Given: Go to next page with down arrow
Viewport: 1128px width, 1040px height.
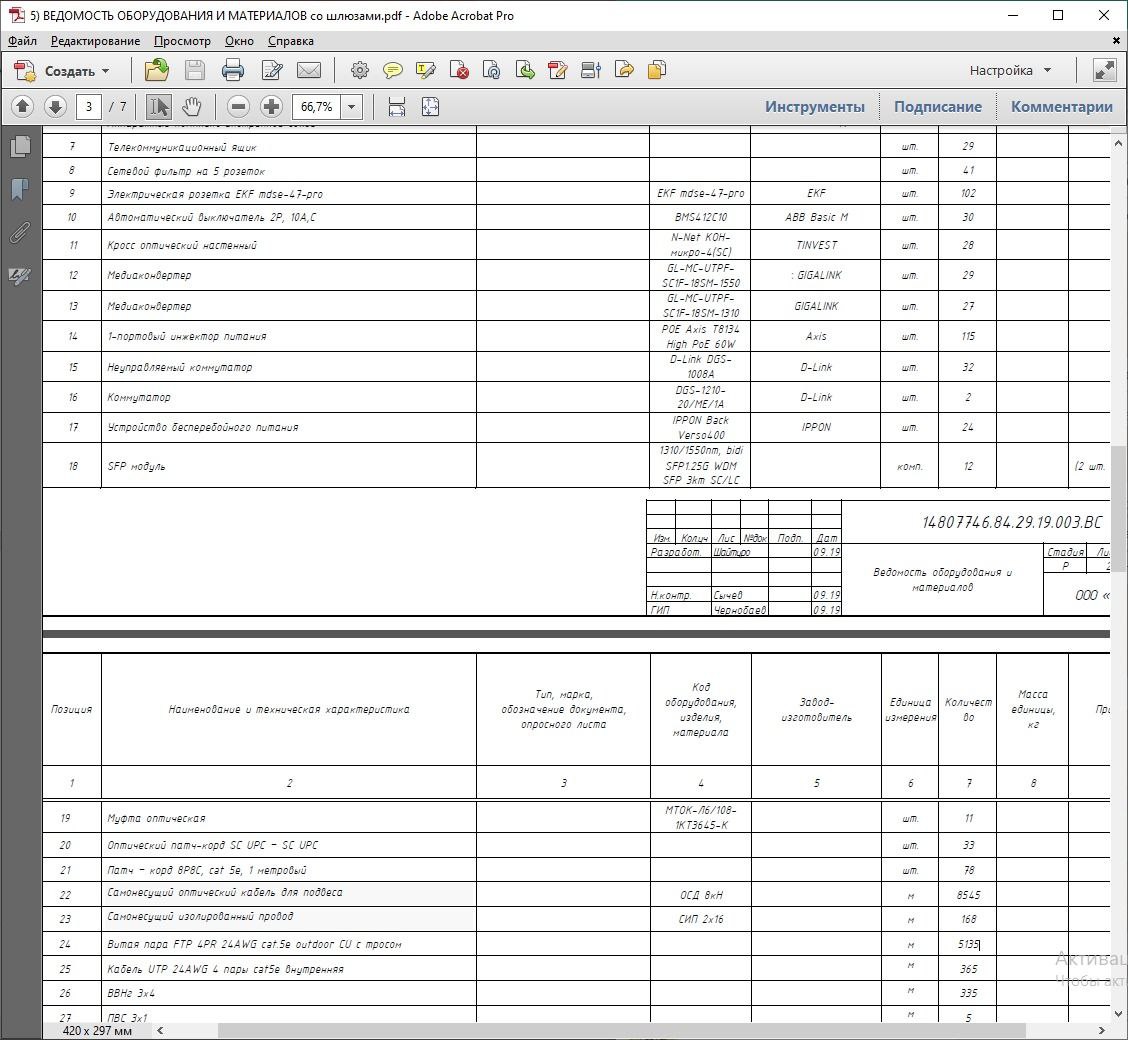Looking at the screenshot, I should click(x=55, y=107).
